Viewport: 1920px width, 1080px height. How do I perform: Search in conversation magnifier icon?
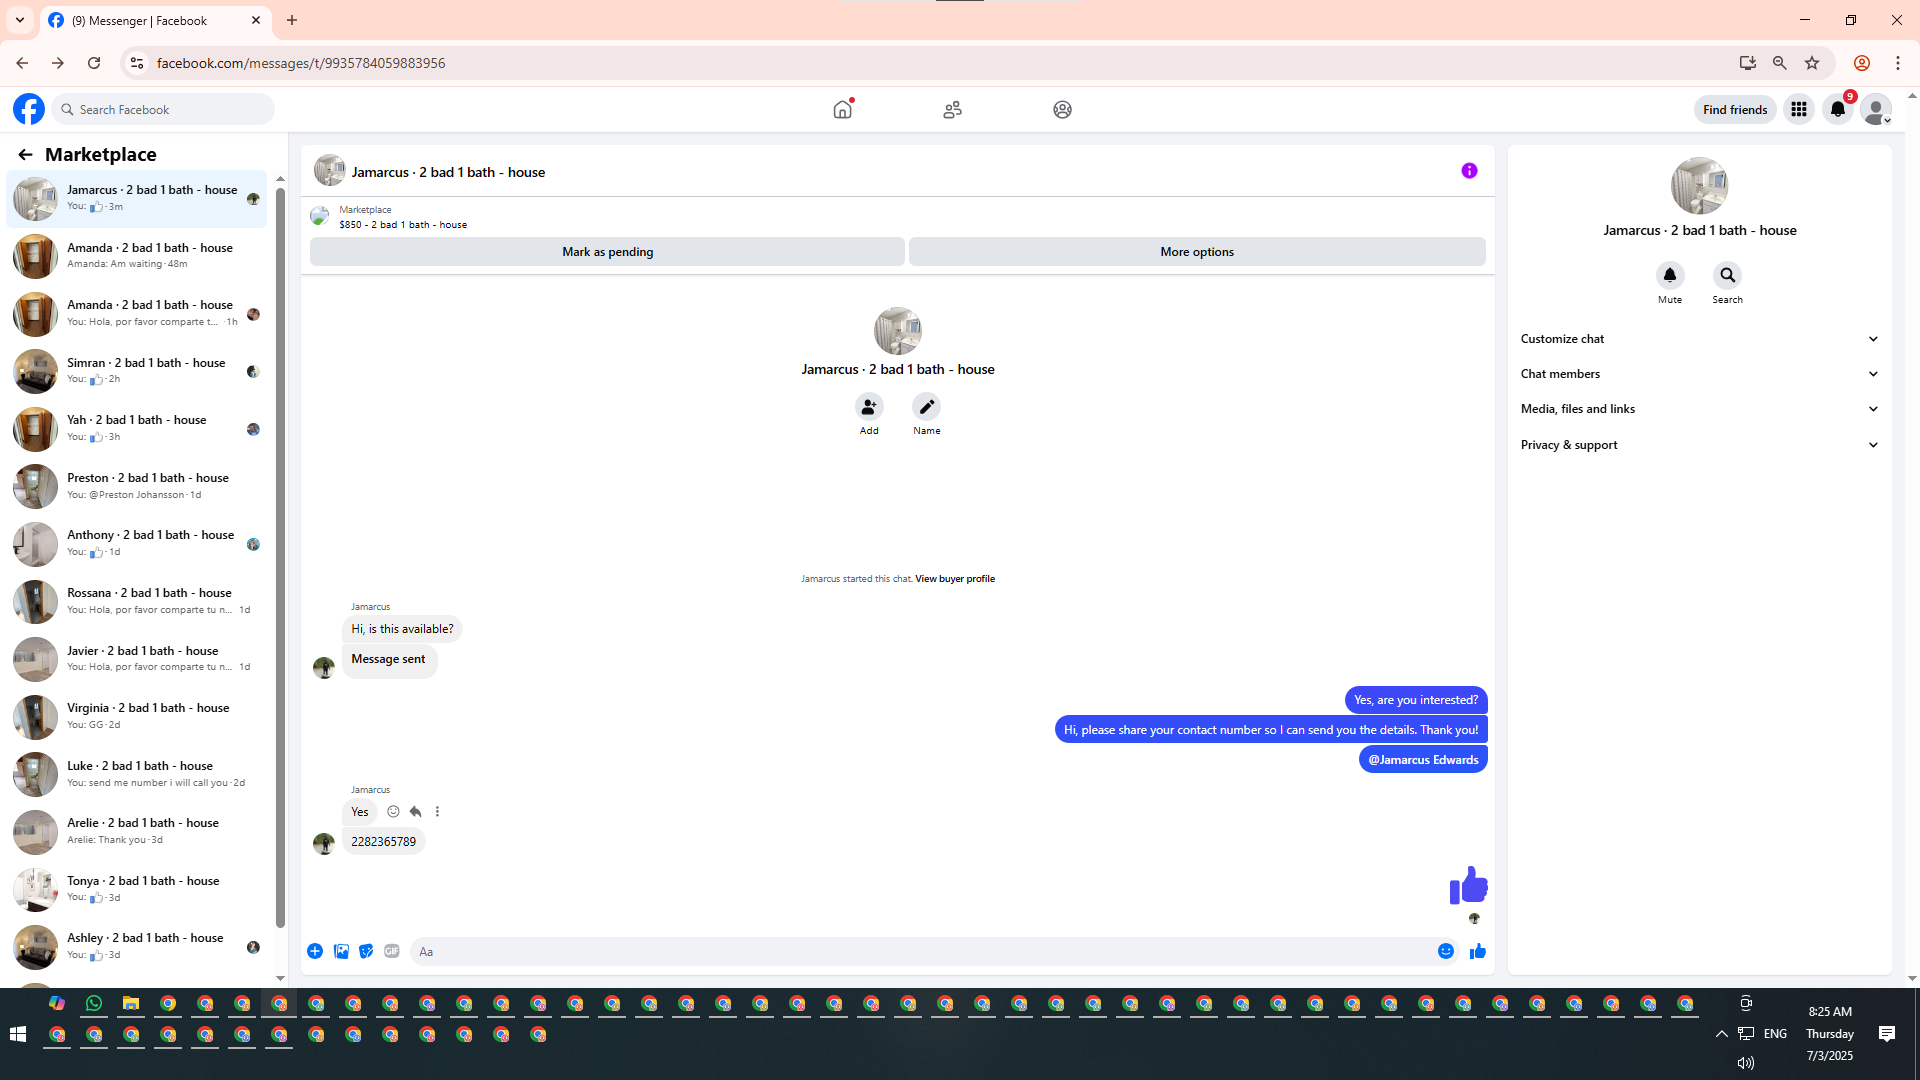(1727, 275)
